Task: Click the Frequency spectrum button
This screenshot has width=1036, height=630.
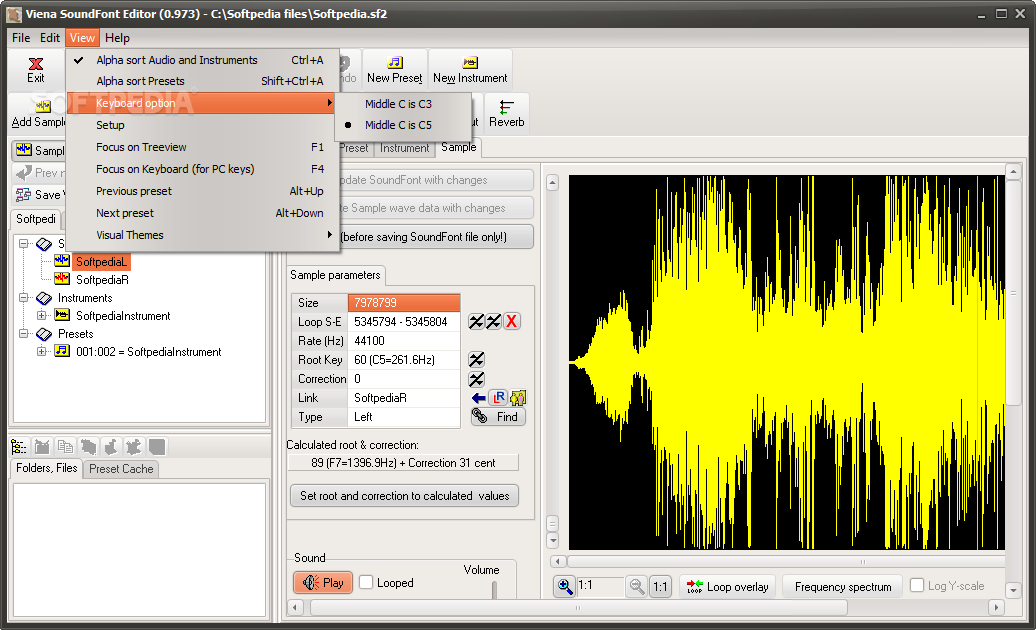Action: (x=843, y=586)
